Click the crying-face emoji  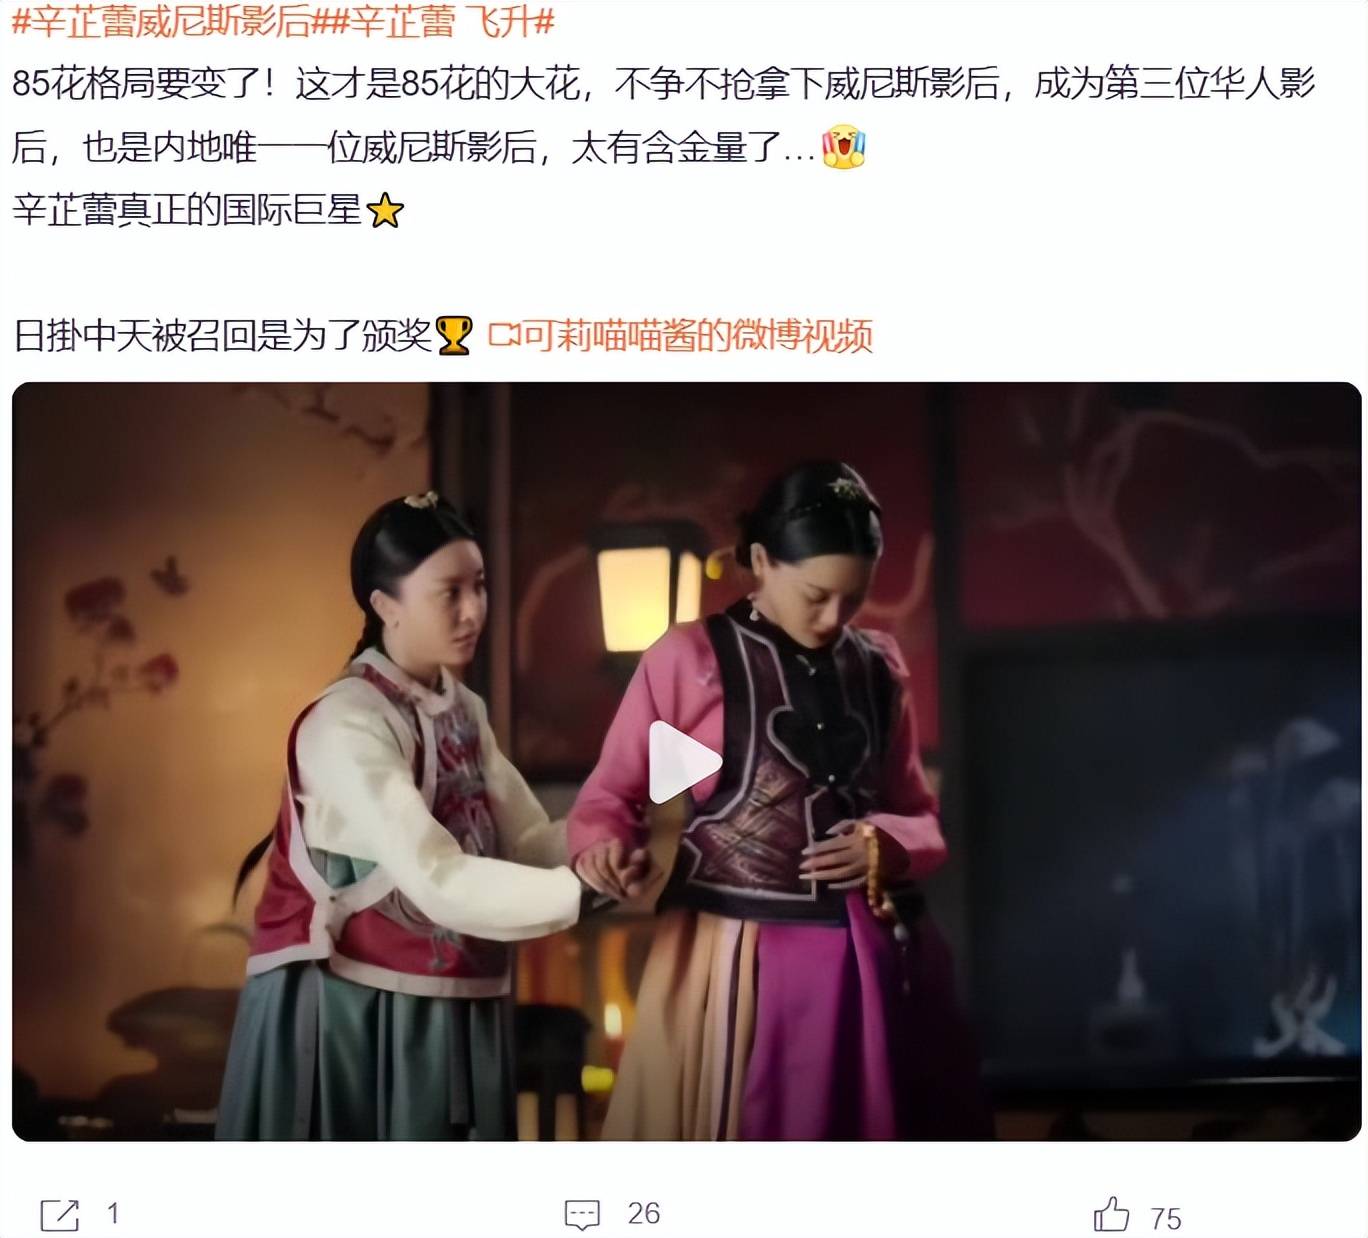tap(843, 147)
